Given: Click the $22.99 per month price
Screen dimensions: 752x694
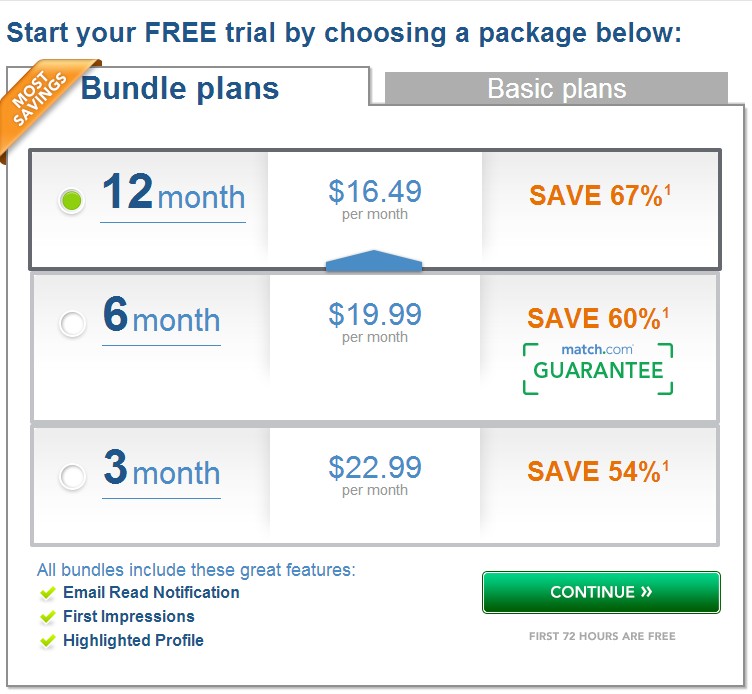Looking at the screenshot, I should (x=375, y=476).
